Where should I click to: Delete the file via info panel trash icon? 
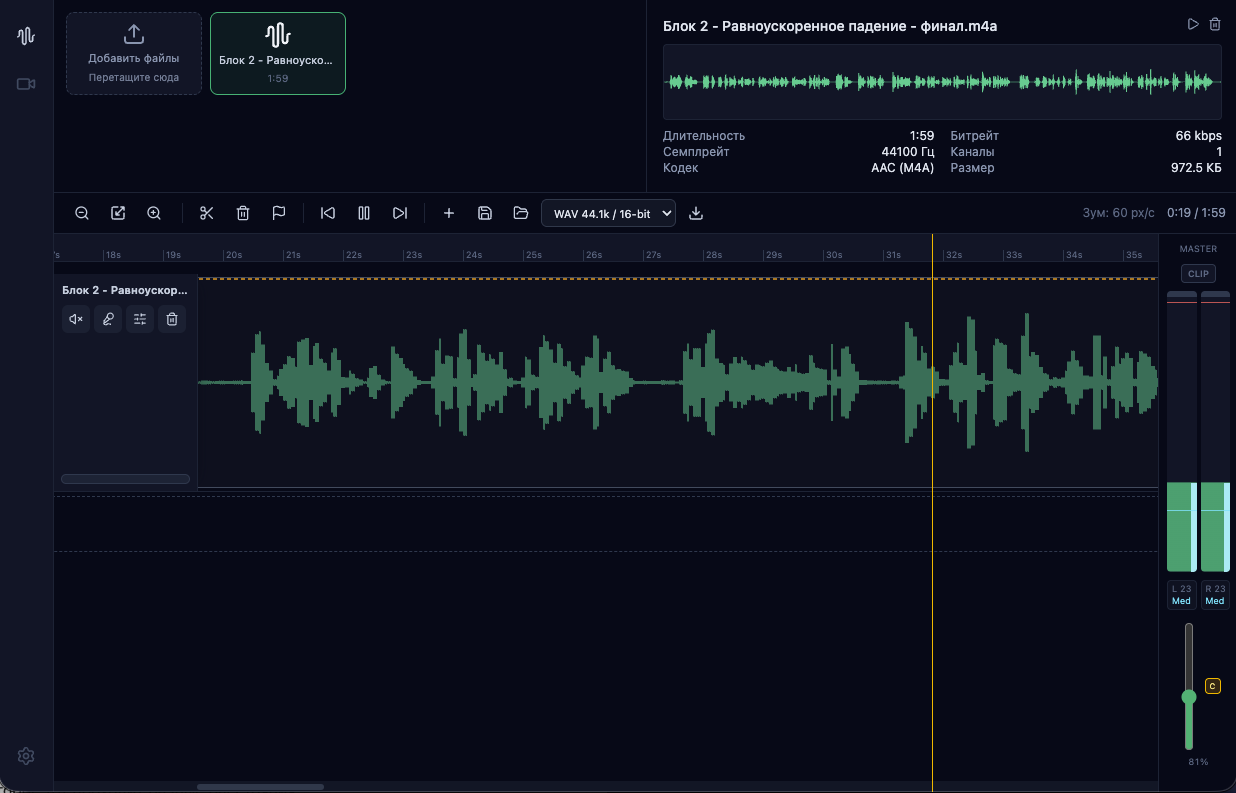(1215, 24)
